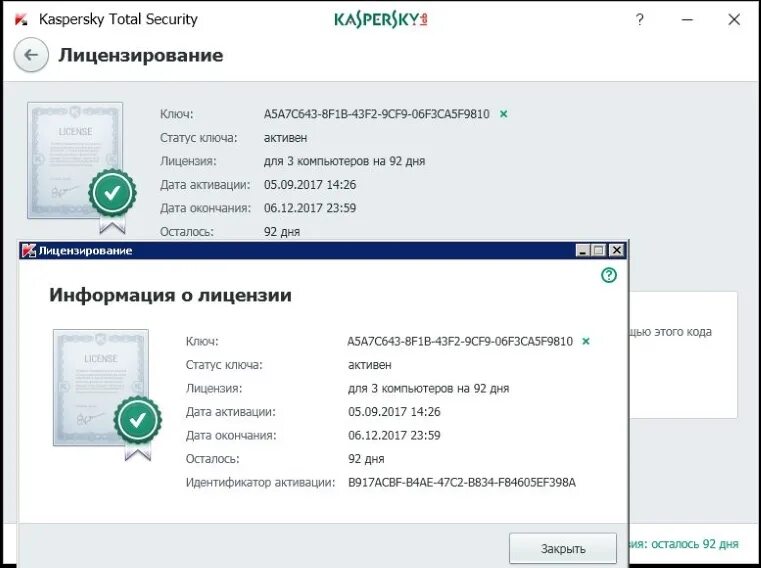Maximize the Лицензирование dialog

click(x=599, y=251)
